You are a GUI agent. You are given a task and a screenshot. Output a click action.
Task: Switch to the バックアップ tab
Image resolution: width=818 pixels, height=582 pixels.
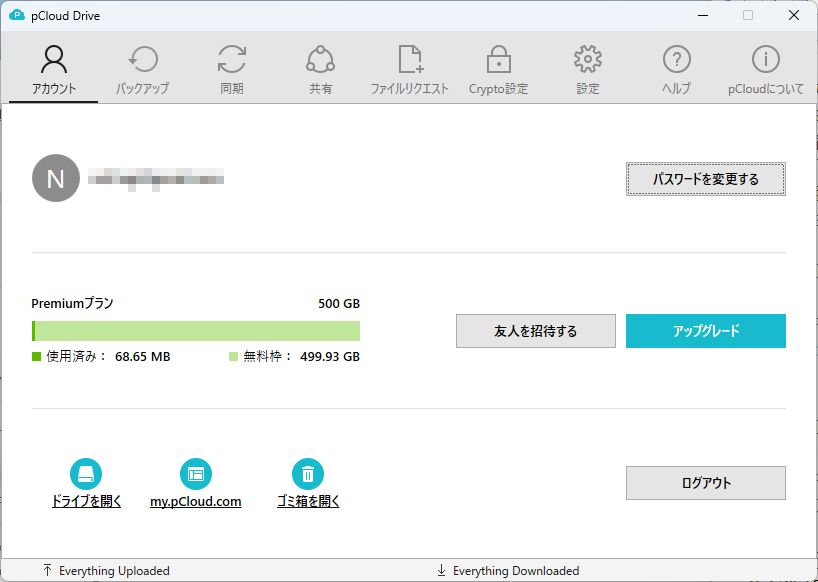142,69
